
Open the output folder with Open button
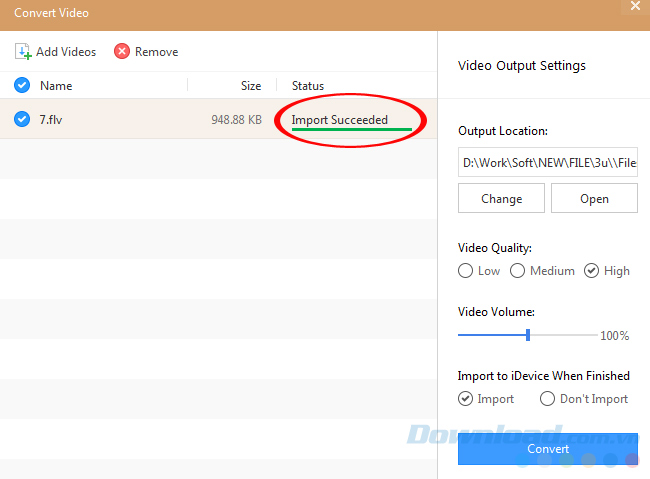(x=594, y=199)
